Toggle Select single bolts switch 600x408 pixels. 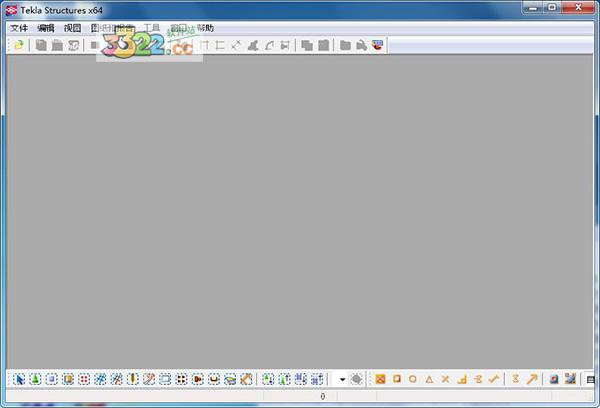point(198,379)
